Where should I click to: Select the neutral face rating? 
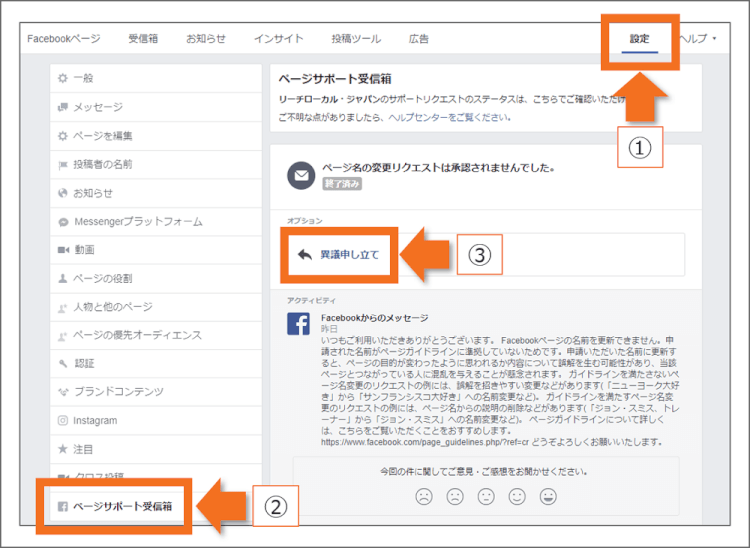tap(486, 496)
